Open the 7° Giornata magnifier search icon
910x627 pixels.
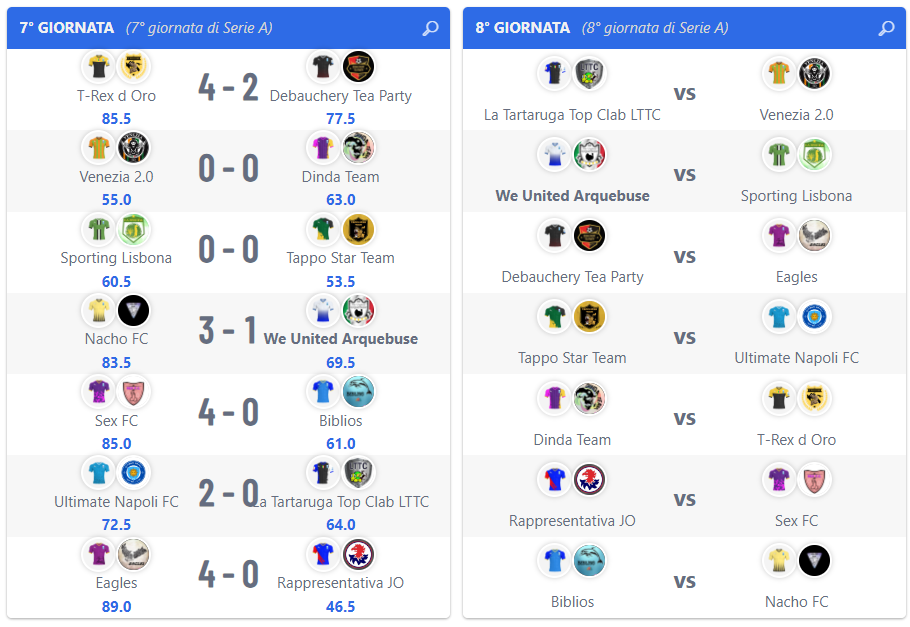(x=430, y=28)
